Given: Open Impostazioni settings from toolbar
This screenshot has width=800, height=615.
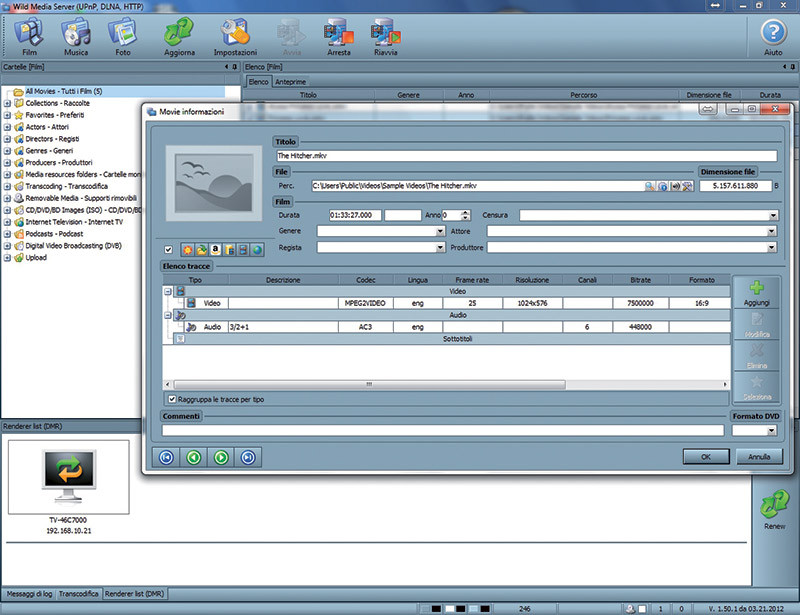Looking at the screenshot, I should click(235, 37).
